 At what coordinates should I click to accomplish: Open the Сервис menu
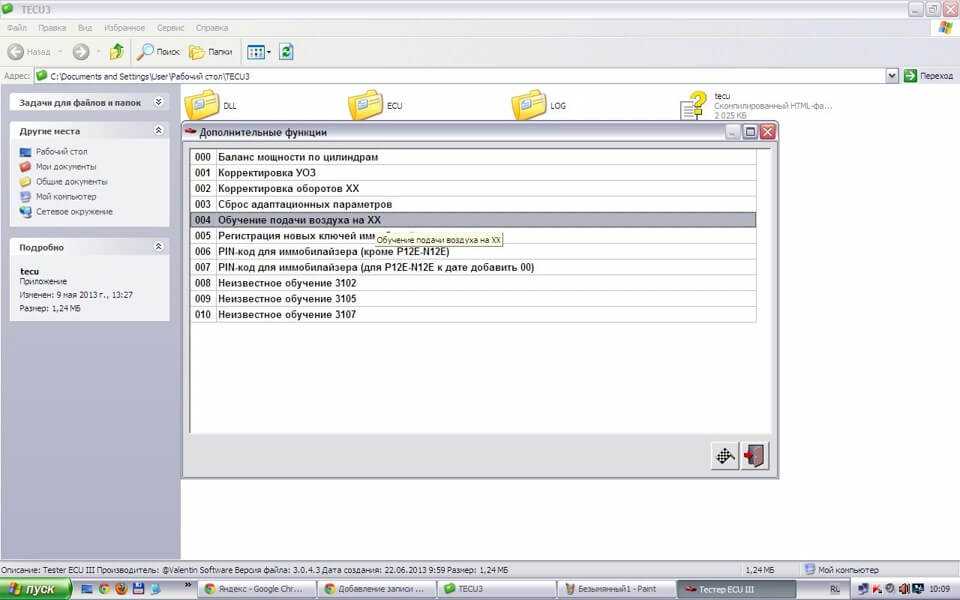(x=170, y=28)
